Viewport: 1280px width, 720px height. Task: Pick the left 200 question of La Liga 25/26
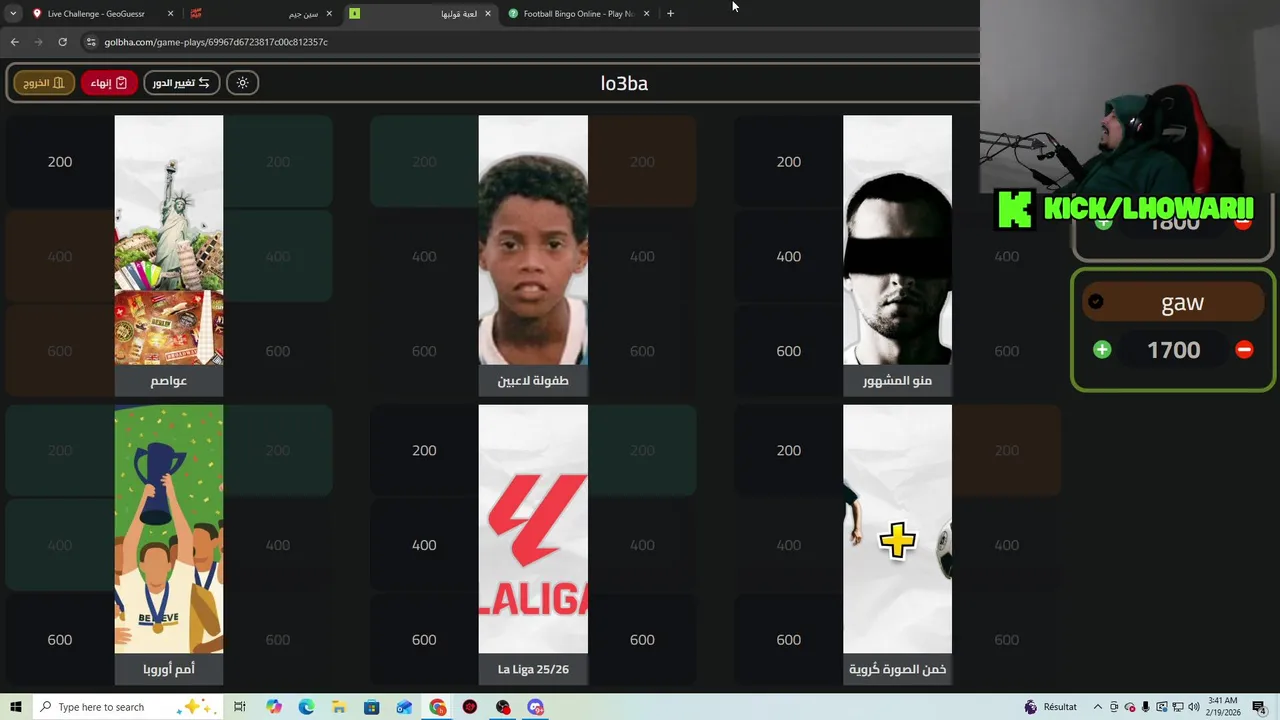[x=424, y=451]
